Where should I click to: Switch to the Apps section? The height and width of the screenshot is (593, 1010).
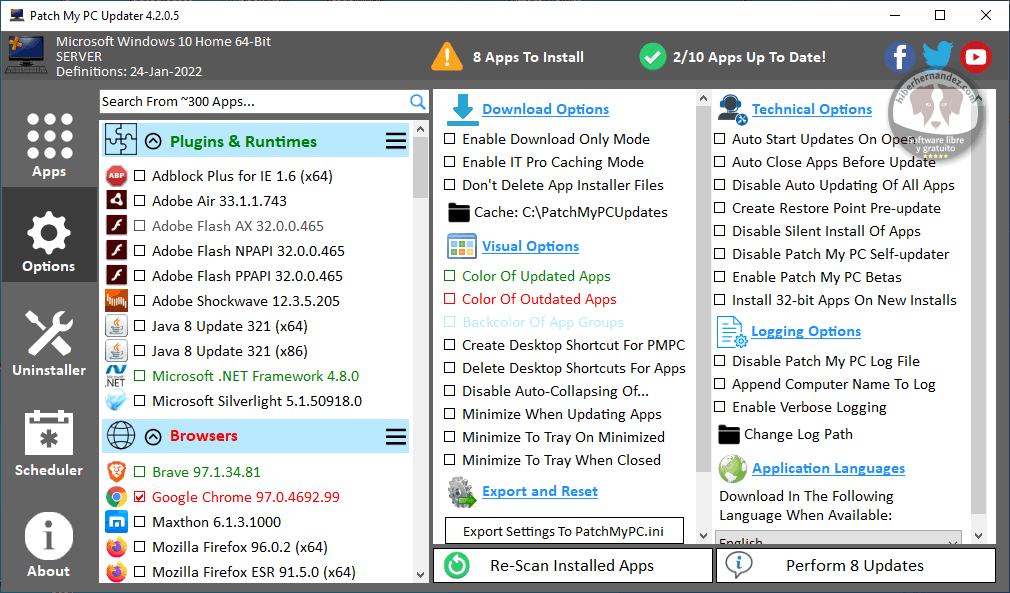point(49,145)
